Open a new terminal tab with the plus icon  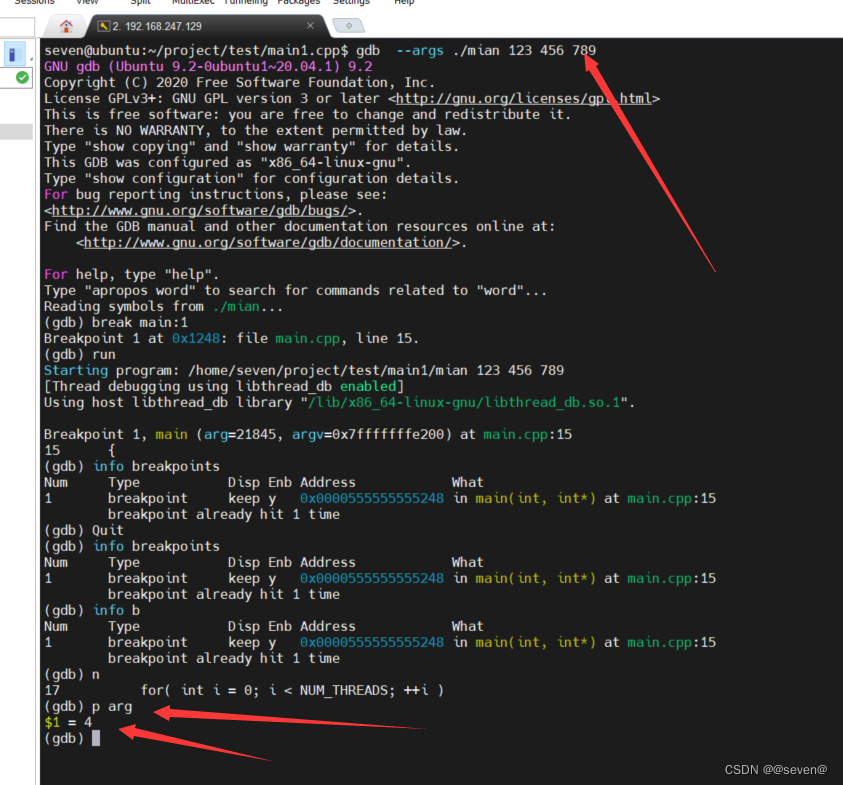coord(349,25)
